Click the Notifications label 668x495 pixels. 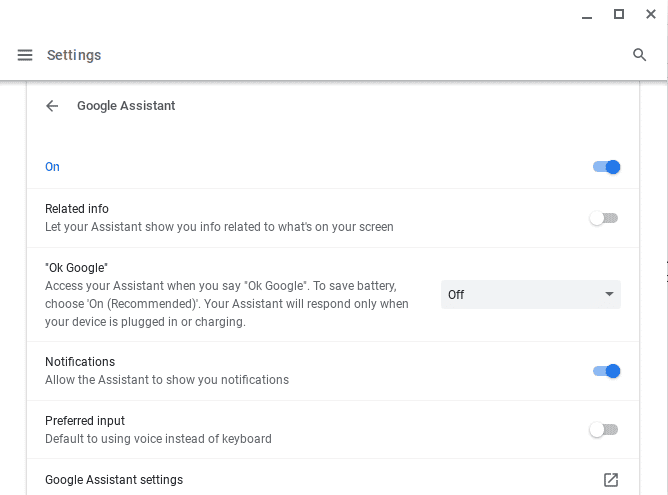[x=80, y=362]
